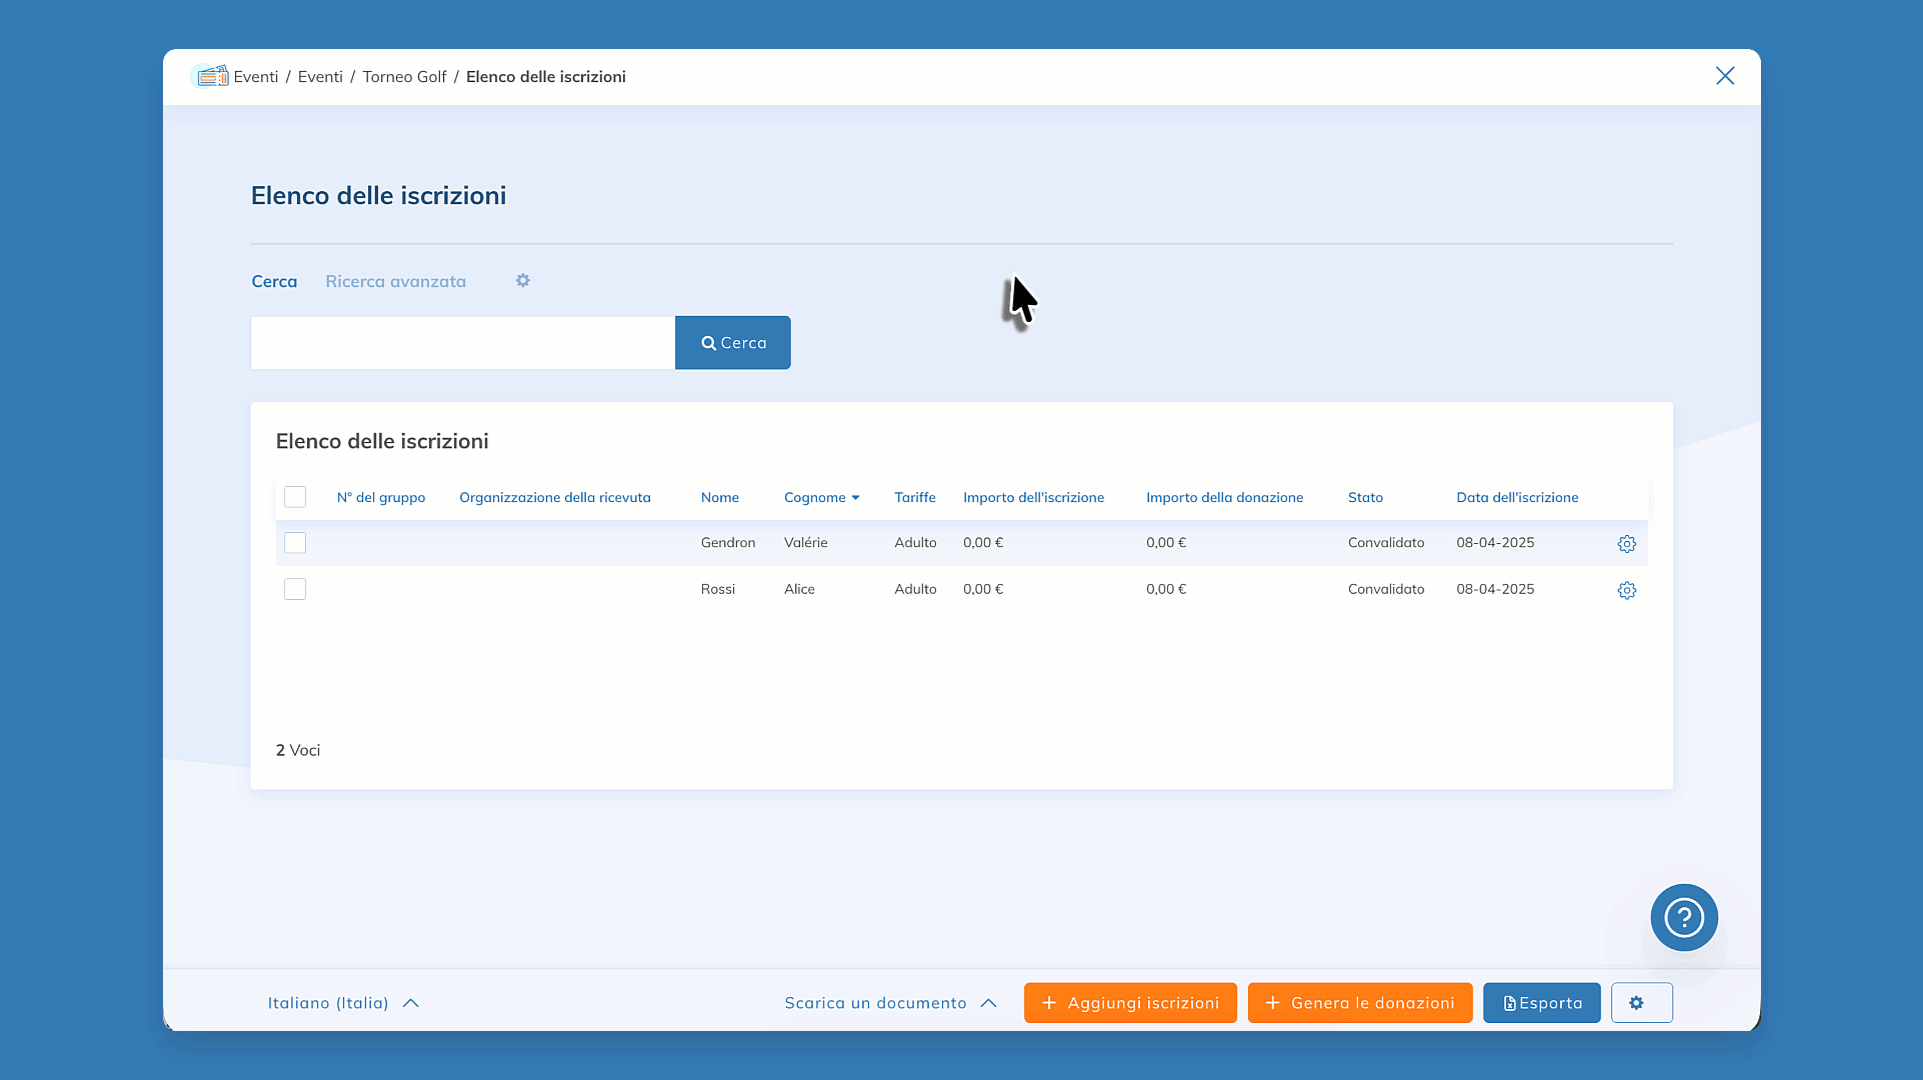1923x1080 pixels.
Task: Click the Esporta export button
Action: click(1541, 1003)
